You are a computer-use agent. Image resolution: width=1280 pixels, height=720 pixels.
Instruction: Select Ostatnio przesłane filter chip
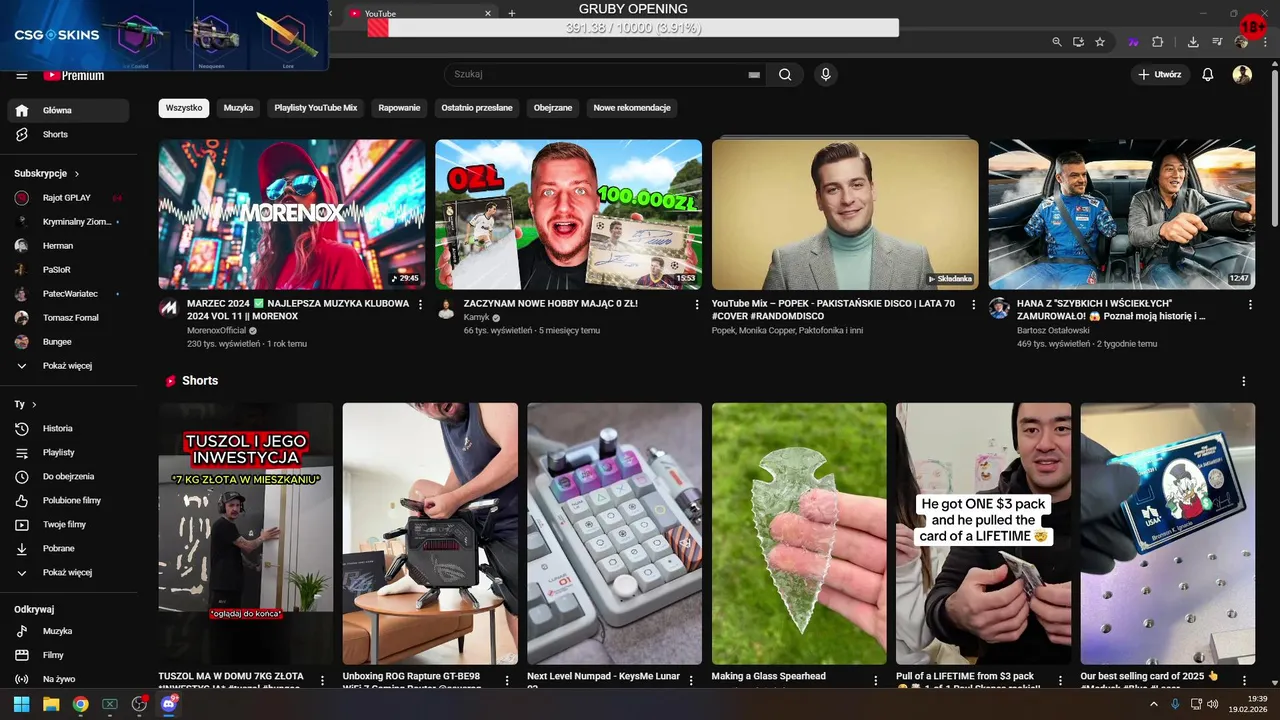coord(477,108)
